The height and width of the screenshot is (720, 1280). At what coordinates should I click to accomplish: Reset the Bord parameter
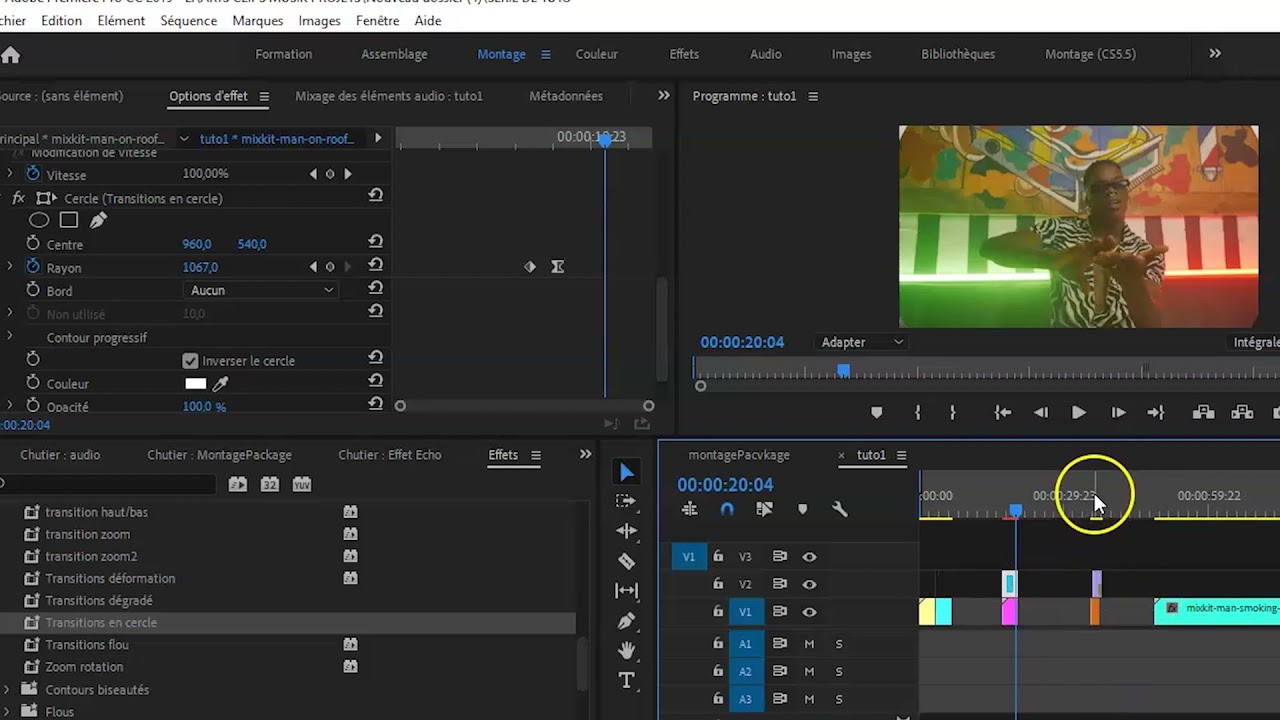[375, 289]
